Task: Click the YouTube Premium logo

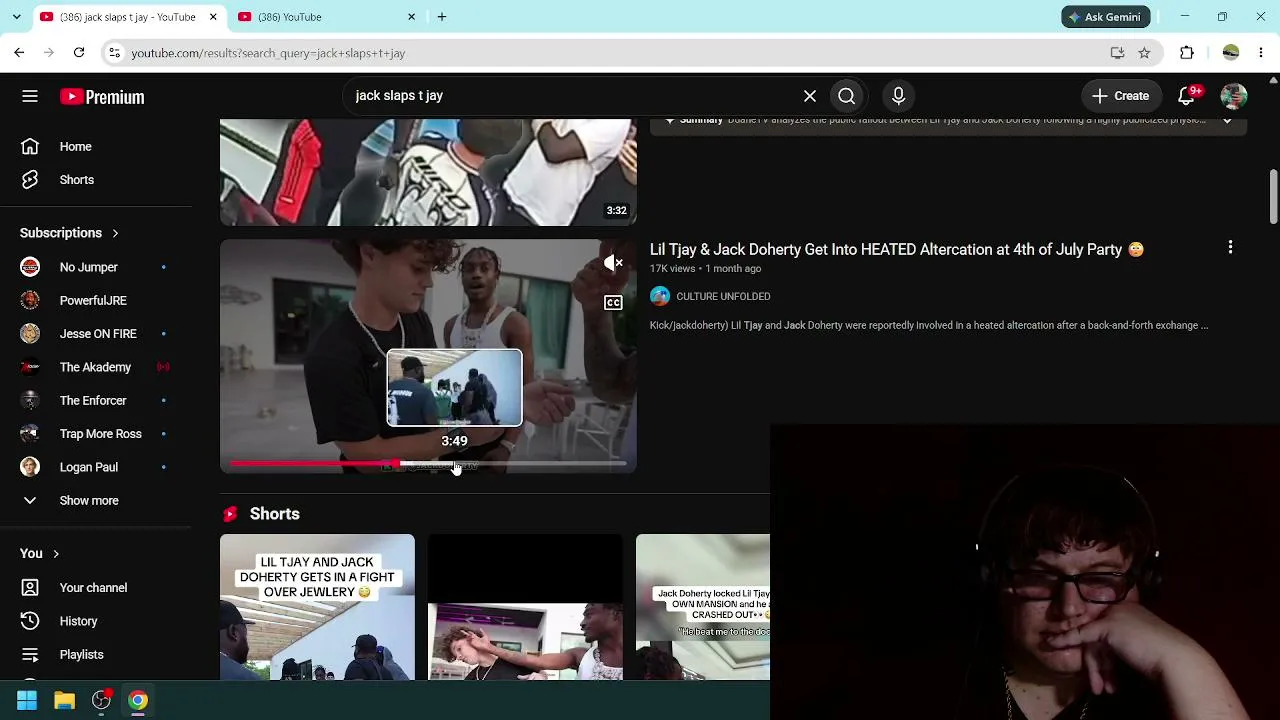Action: coord(102,97)
